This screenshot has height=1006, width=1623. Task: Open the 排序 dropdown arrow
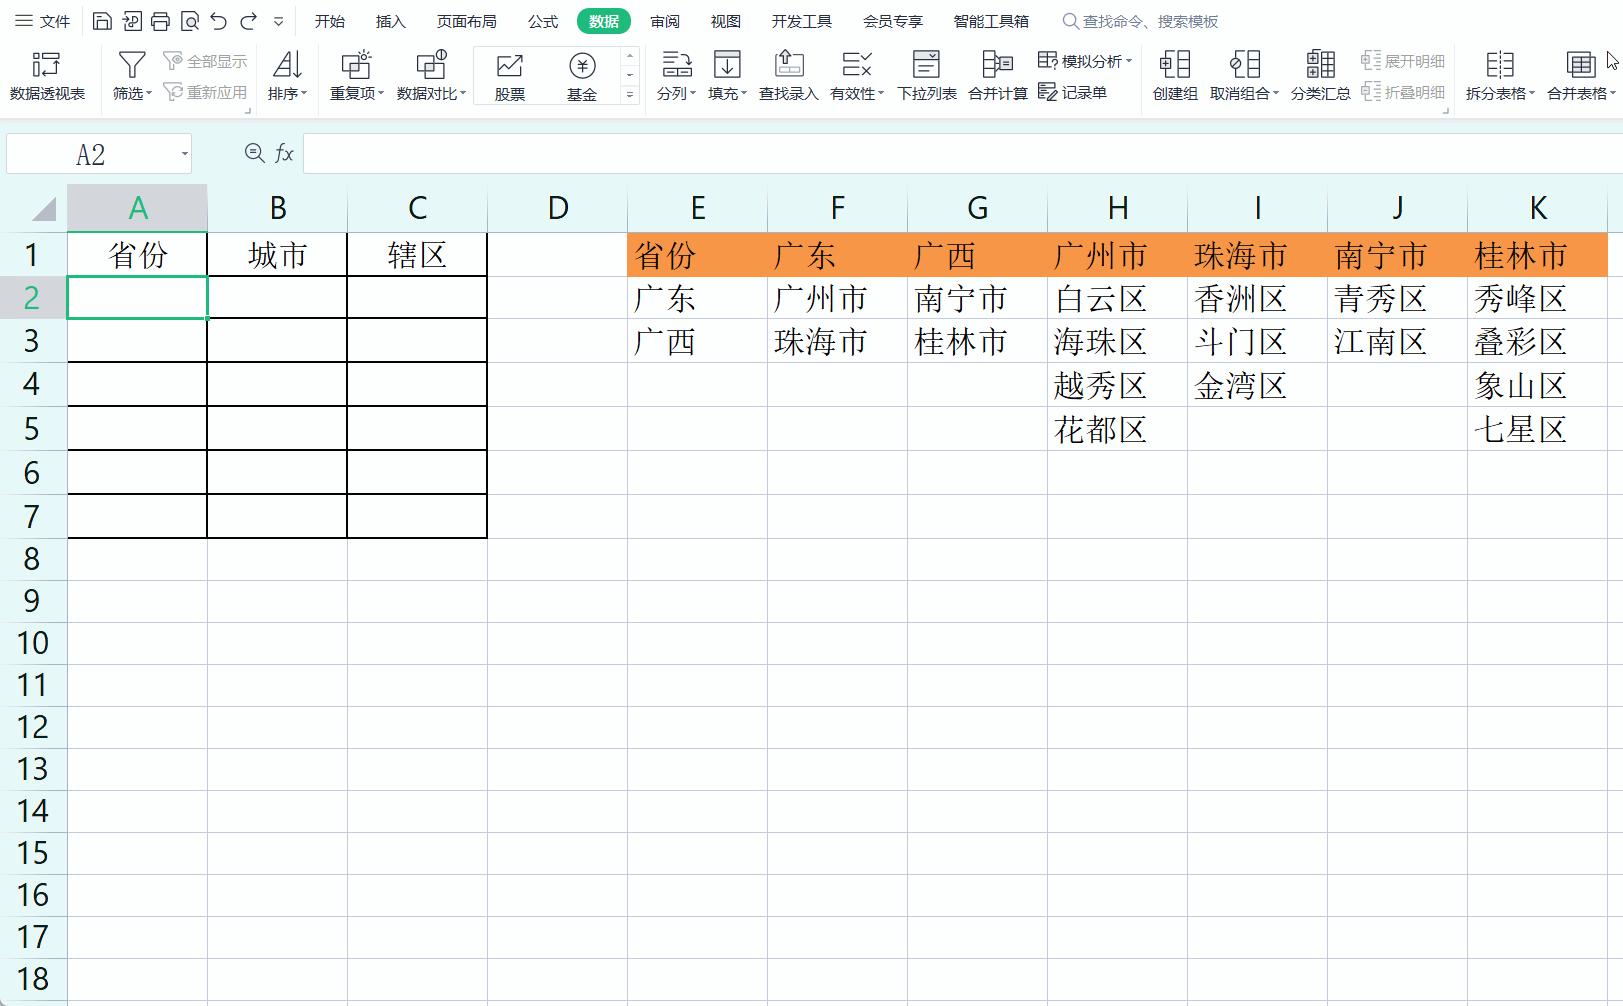(x=304, y=94)
